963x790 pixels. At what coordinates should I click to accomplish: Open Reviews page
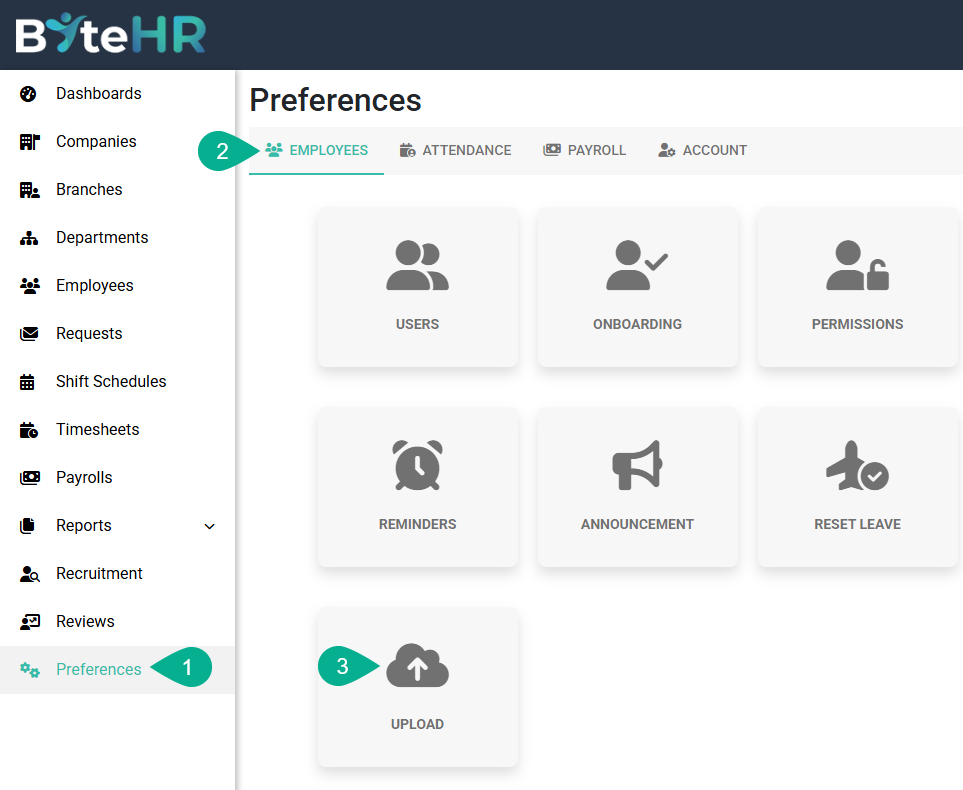117,622
